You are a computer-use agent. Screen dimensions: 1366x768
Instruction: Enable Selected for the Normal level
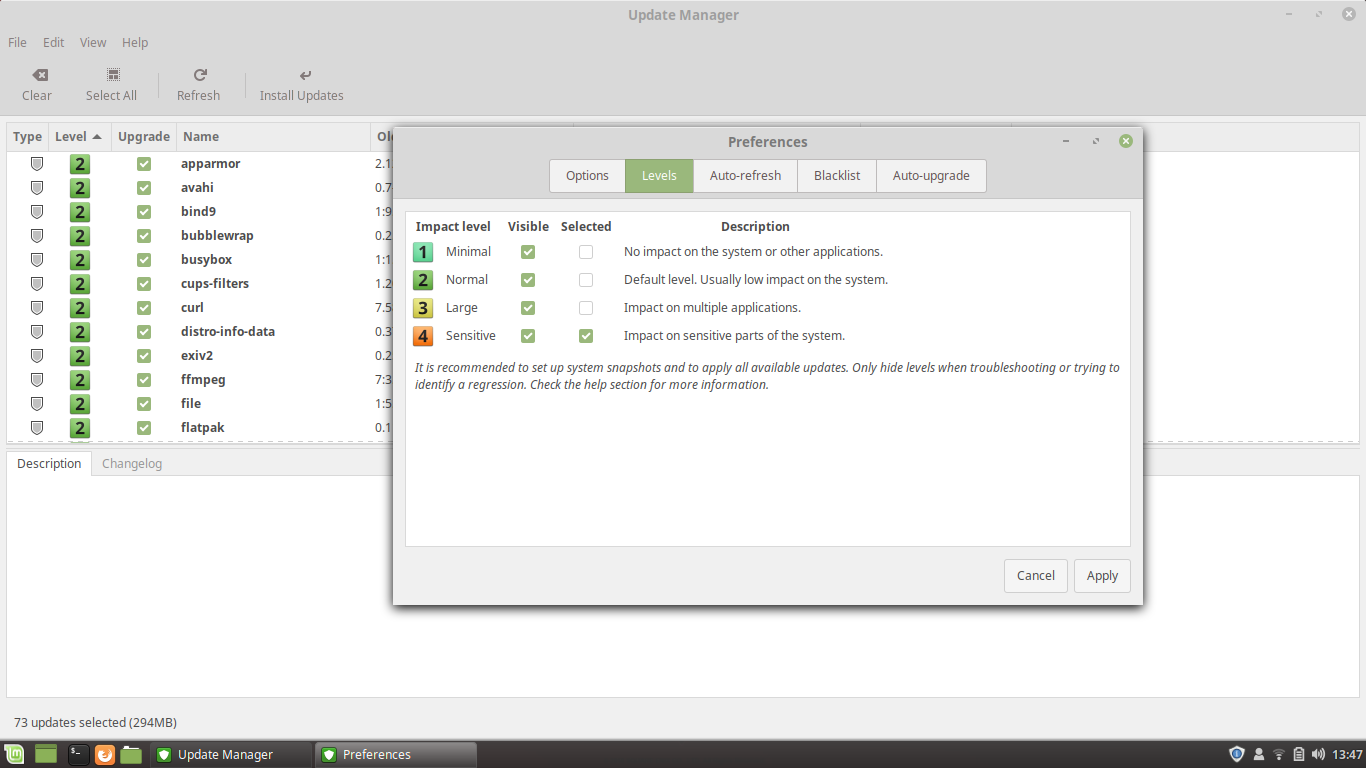586,280
